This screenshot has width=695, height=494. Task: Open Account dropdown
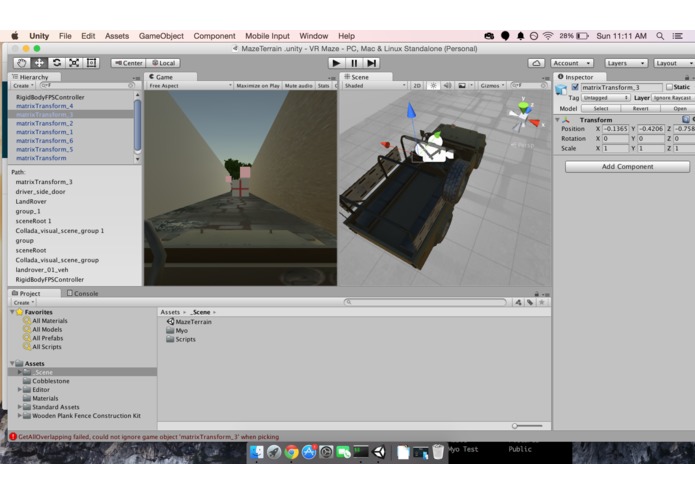pyautogui.click(x=571, y=63)
